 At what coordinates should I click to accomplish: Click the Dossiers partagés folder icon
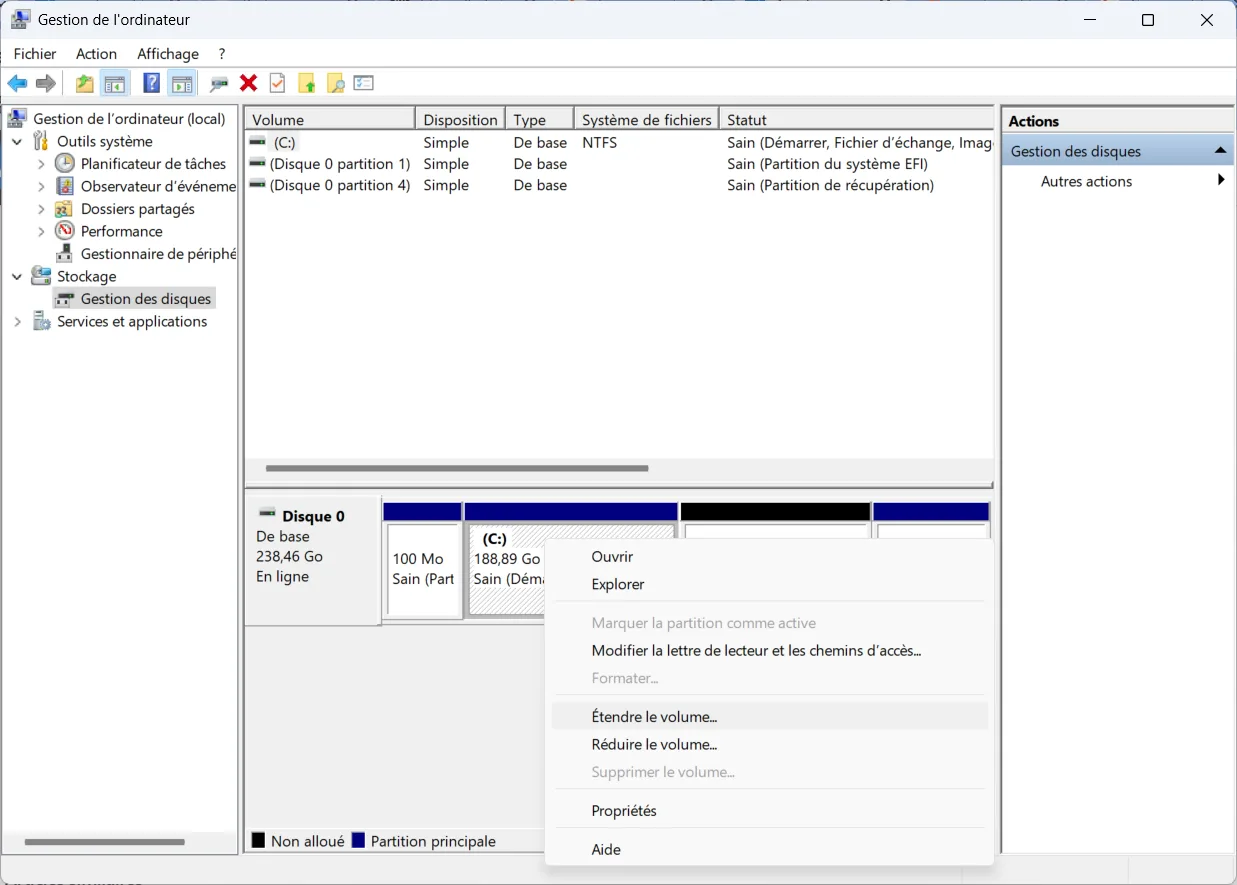click(x=65, y=209)
